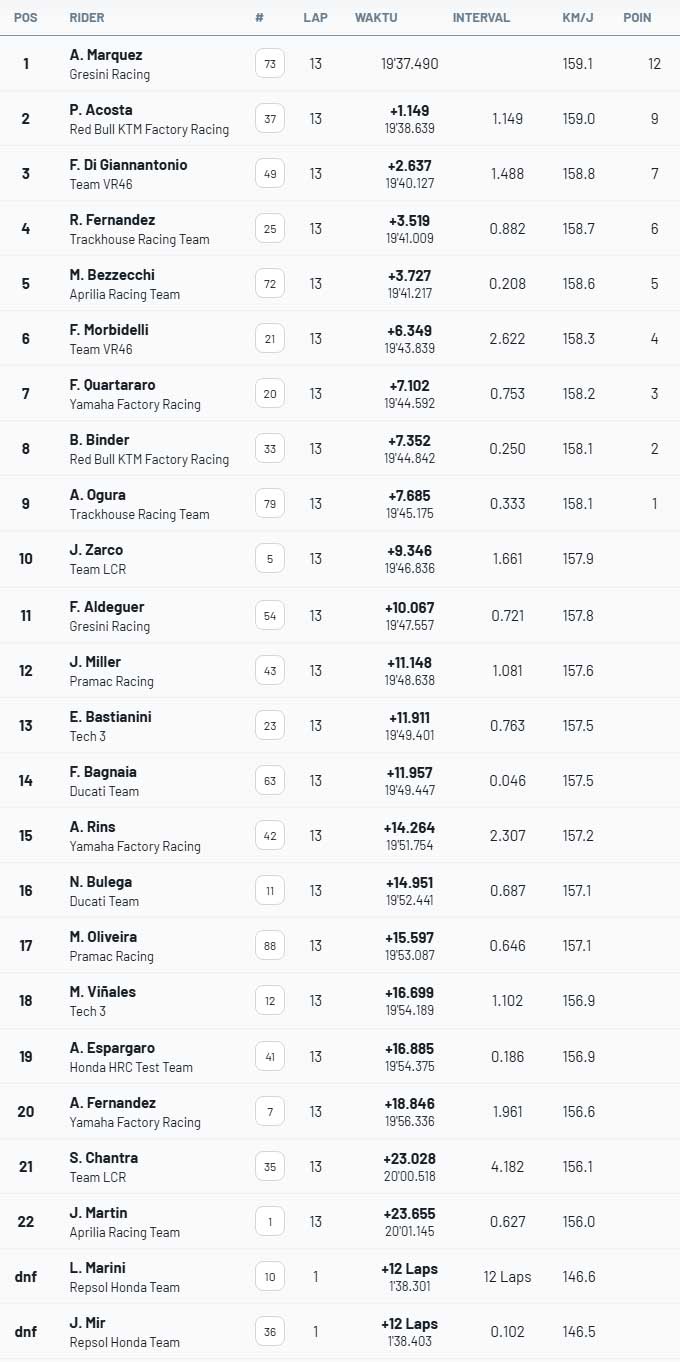The height and width of the screenshot is (1362, 680).
Task: Select F. Di Giannantonio's number 49 badge
Action: [x=270, y=174]
